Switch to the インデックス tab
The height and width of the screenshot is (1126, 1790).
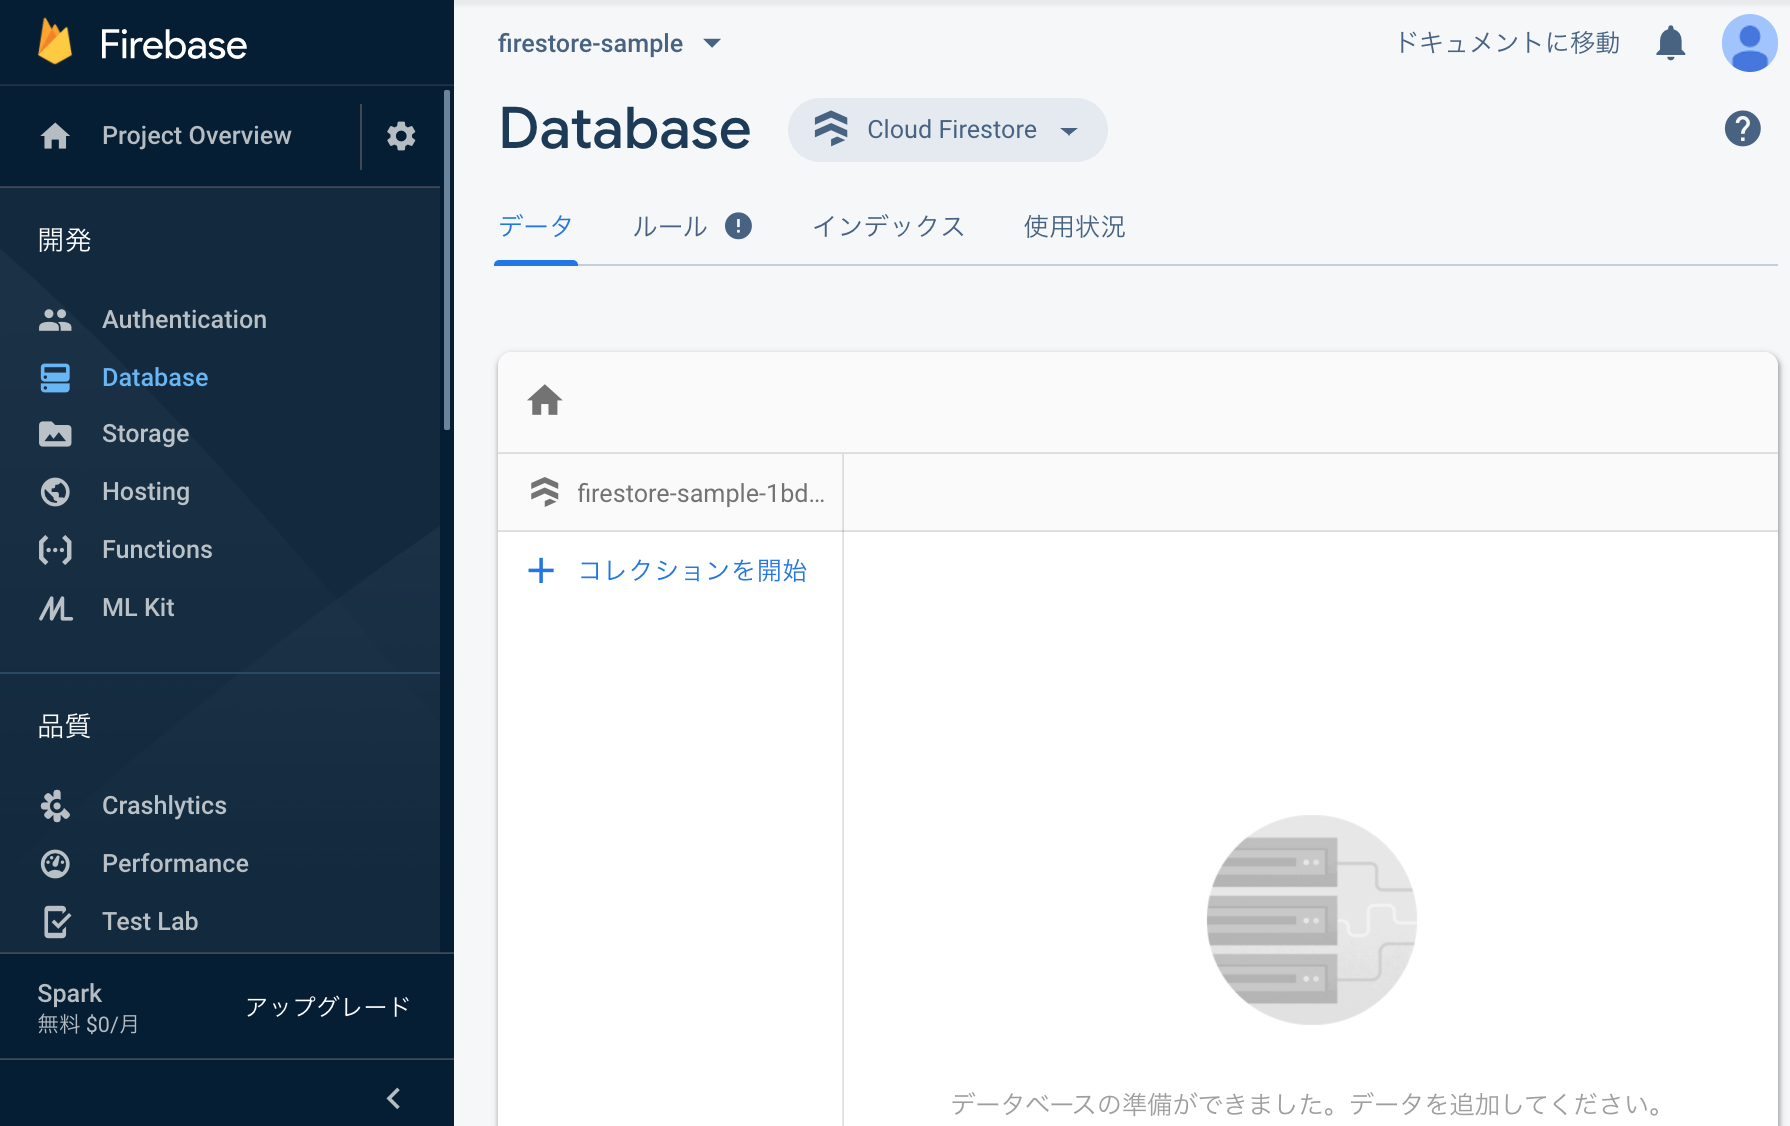pos(888,227)
